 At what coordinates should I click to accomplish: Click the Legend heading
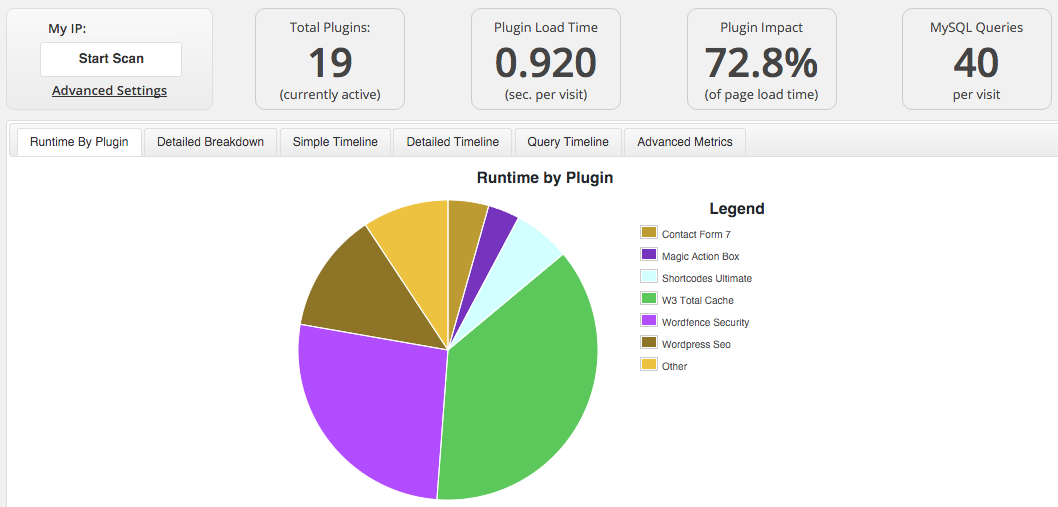point(737,209)
